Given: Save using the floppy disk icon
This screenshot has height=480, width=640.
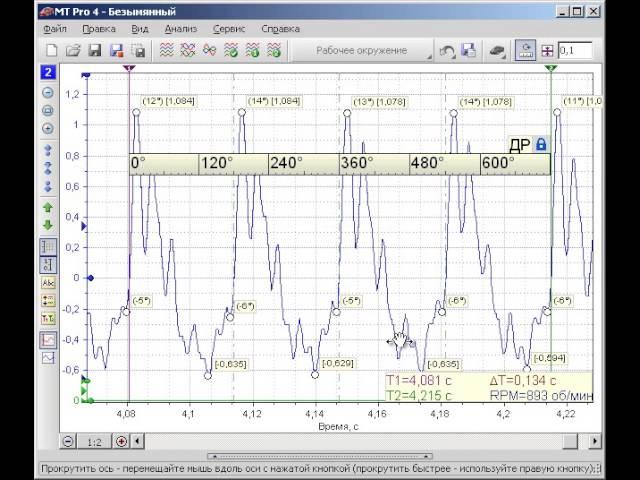Looking at the screenshot, I should point(95,51).
